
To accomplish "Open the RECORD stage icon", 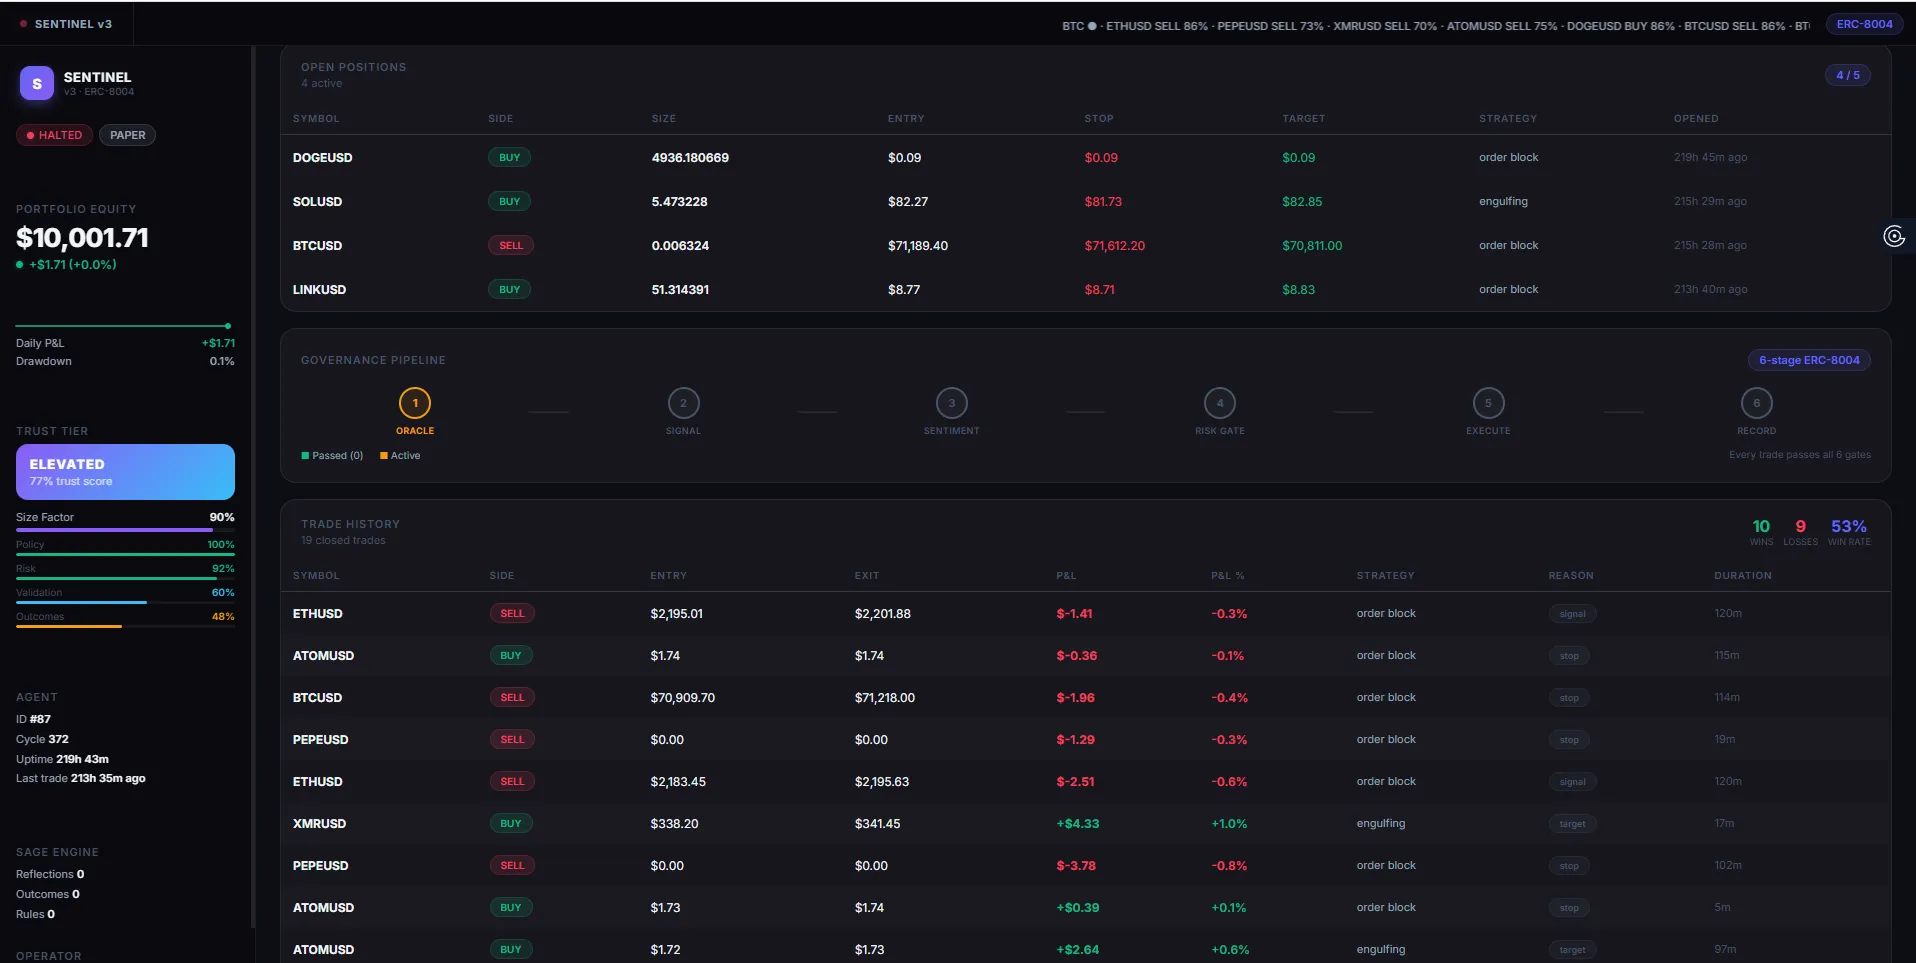I will pyautogui.click(x=1756, y=403).
